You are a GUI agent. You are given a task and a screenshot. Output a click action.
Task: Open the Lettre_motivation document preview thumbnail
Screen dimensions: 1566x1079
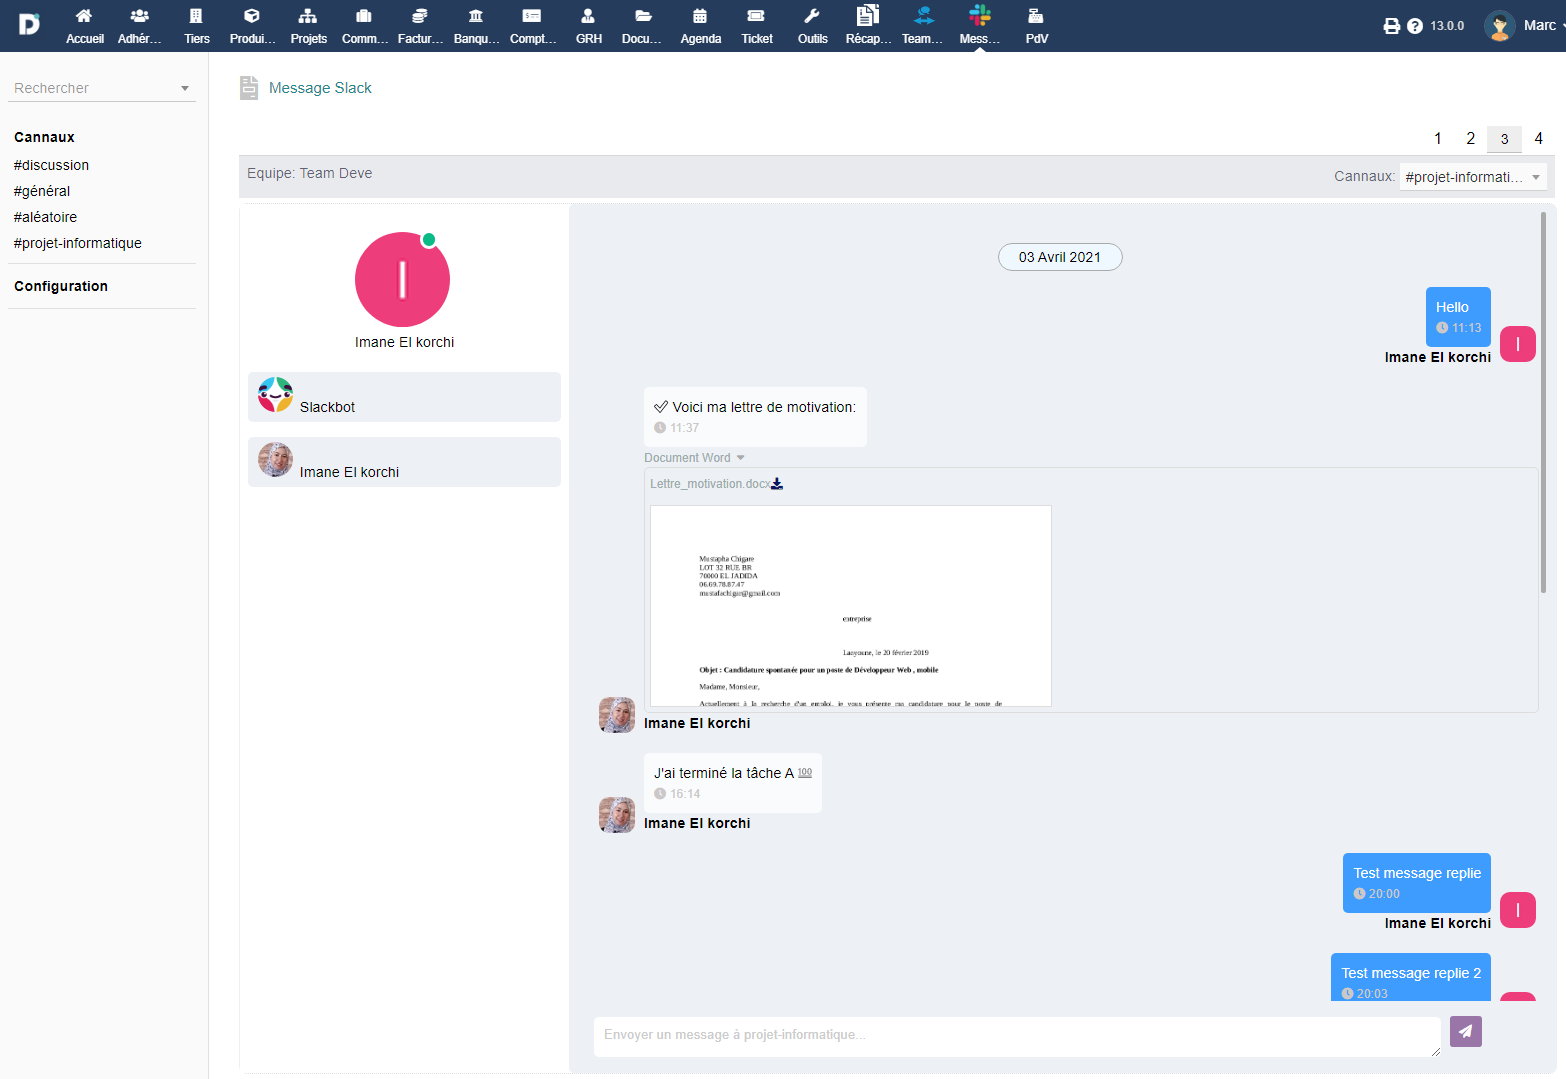pyautogui.click(x=851, y=606)
